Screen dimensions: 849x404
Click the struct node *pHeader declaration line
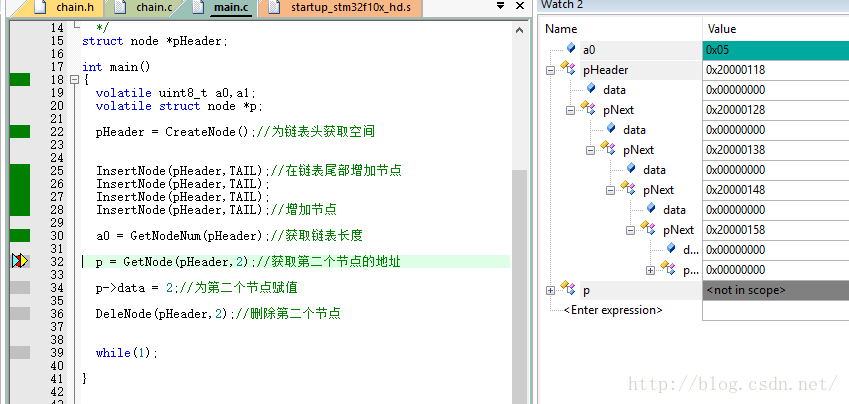tap(155, 41)
